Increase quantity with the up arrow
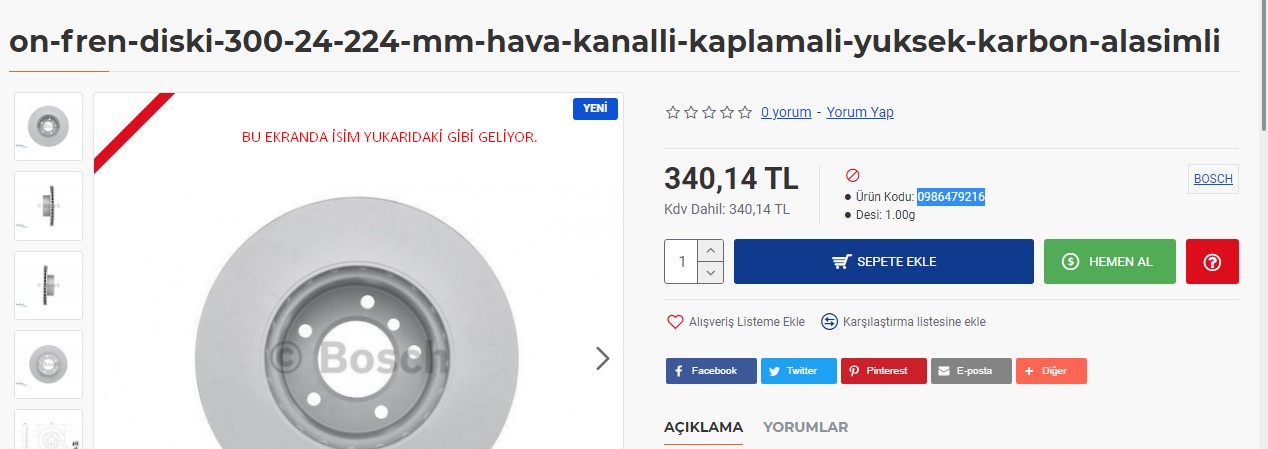This screenshot has width=1268, height=449. coord(710,250)
